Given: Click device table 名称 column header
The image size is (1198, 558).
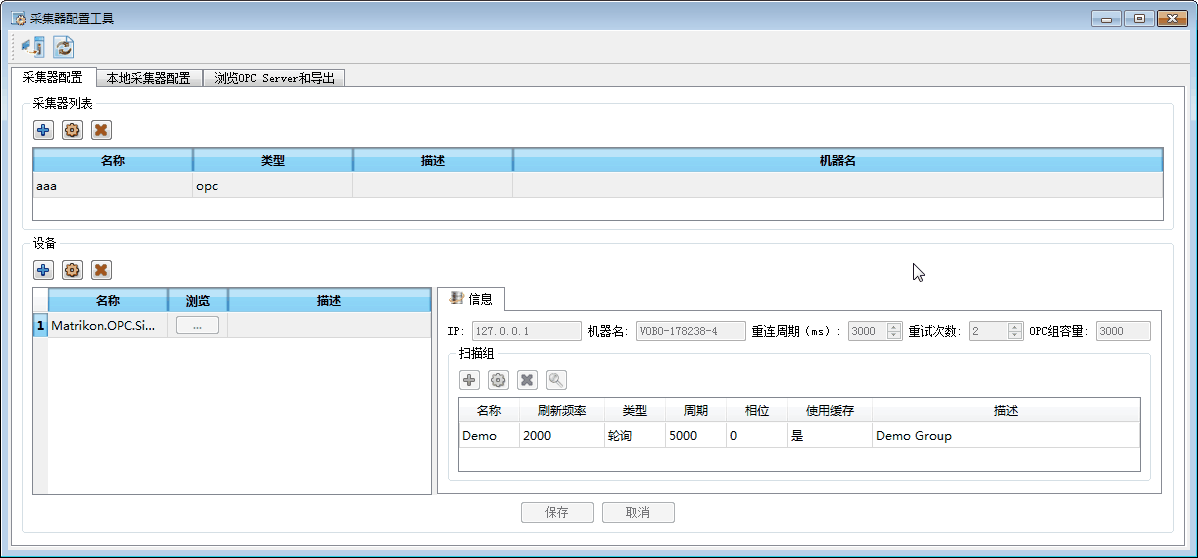Looking at the screenshot, I should point(108,300).
